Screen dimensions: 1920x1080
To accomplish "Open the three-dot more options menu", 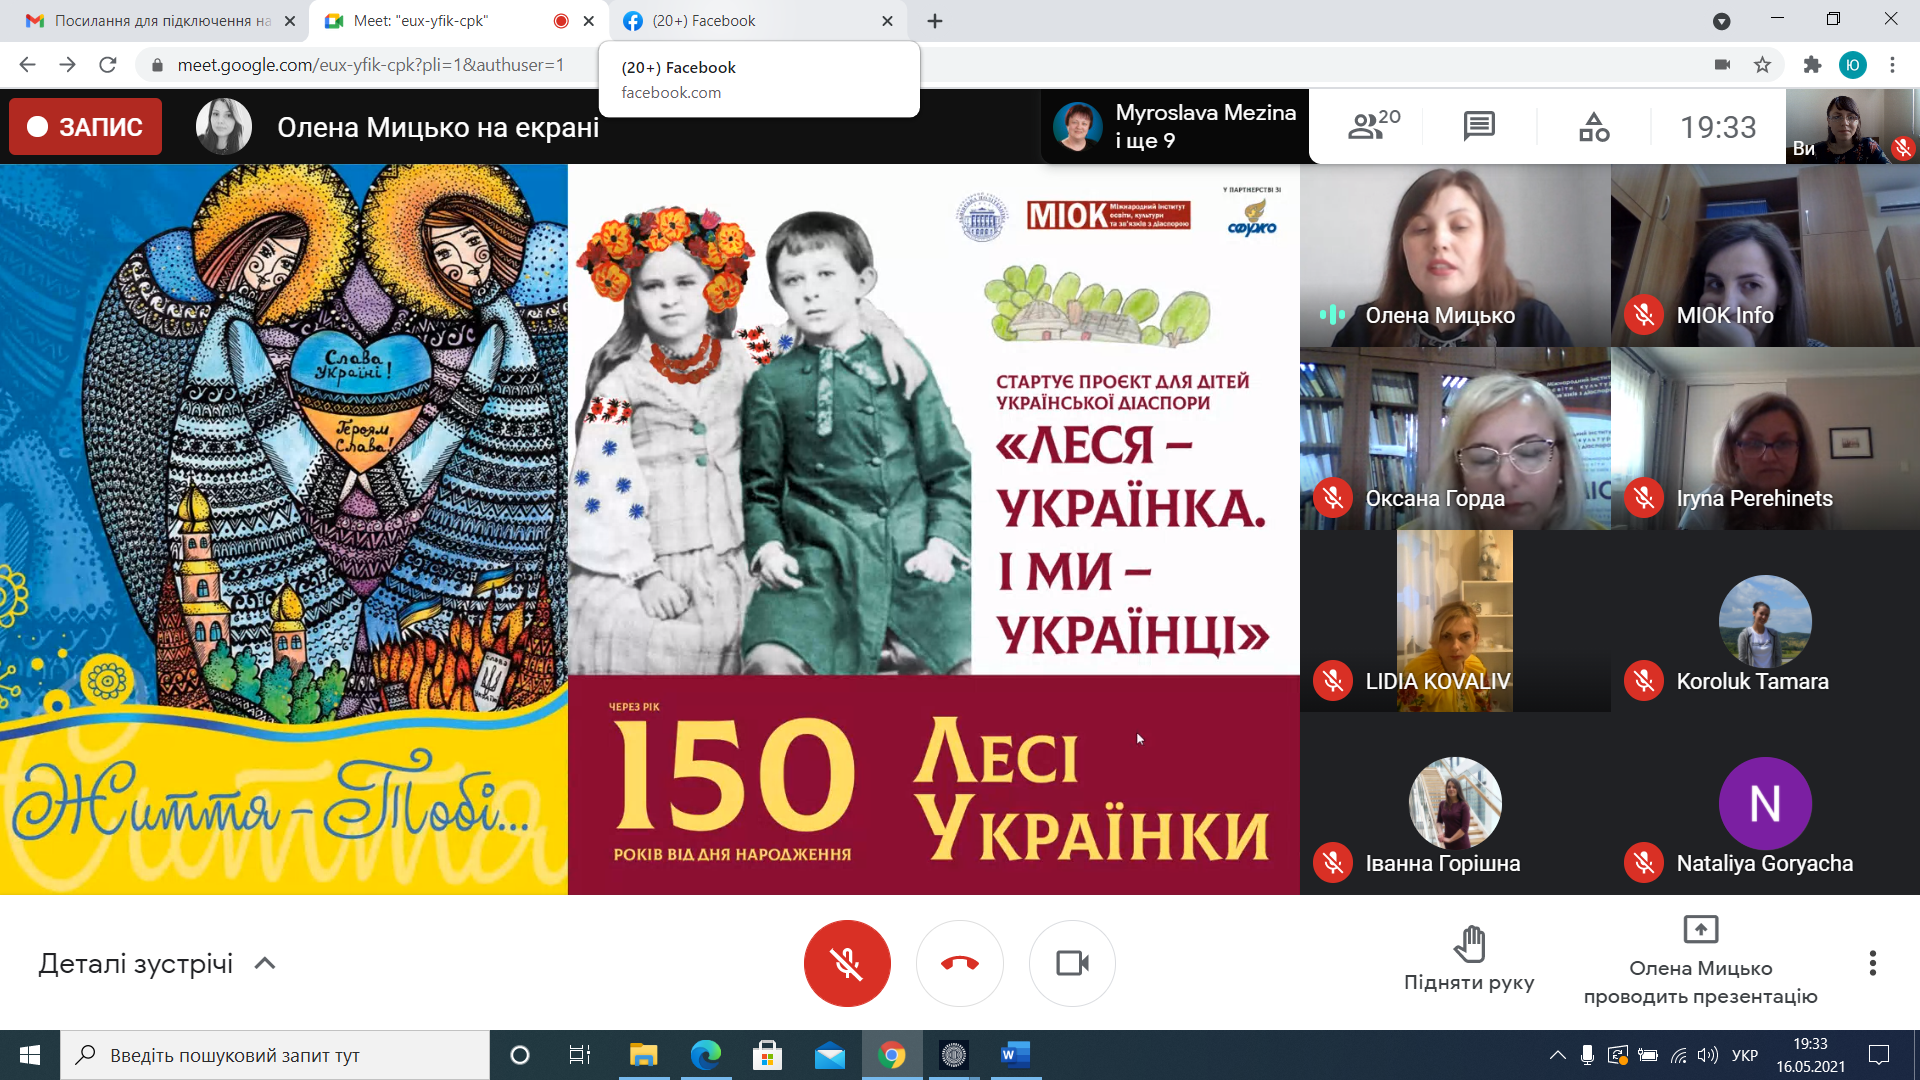I will pyautogui.click(x=1872, y=963).
